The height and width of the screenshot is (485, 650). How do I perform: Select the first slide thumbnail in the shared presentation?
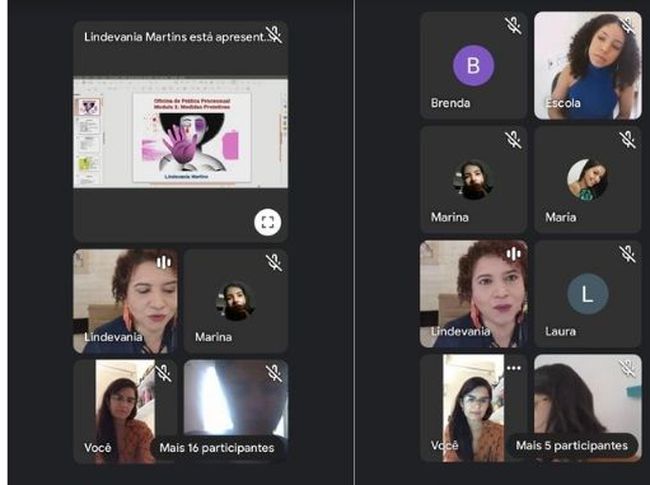click(x=90, y=106)
